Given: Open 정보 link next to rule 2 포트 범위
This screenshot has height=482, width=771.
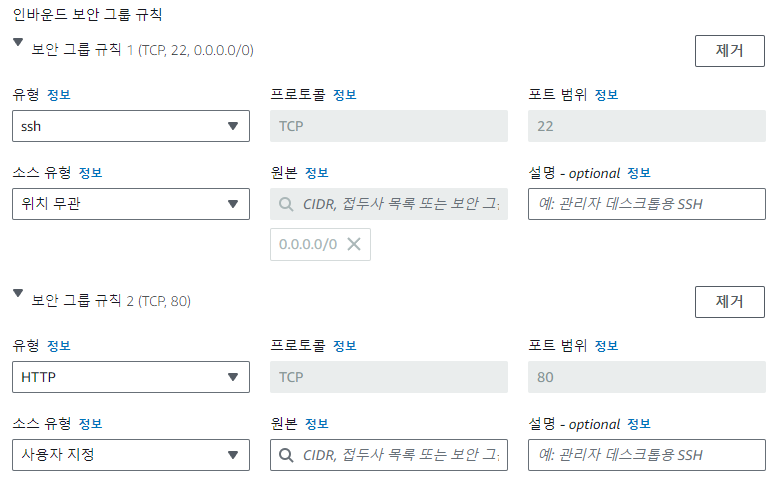Looking at the screenshot, I should pos(606,345).
